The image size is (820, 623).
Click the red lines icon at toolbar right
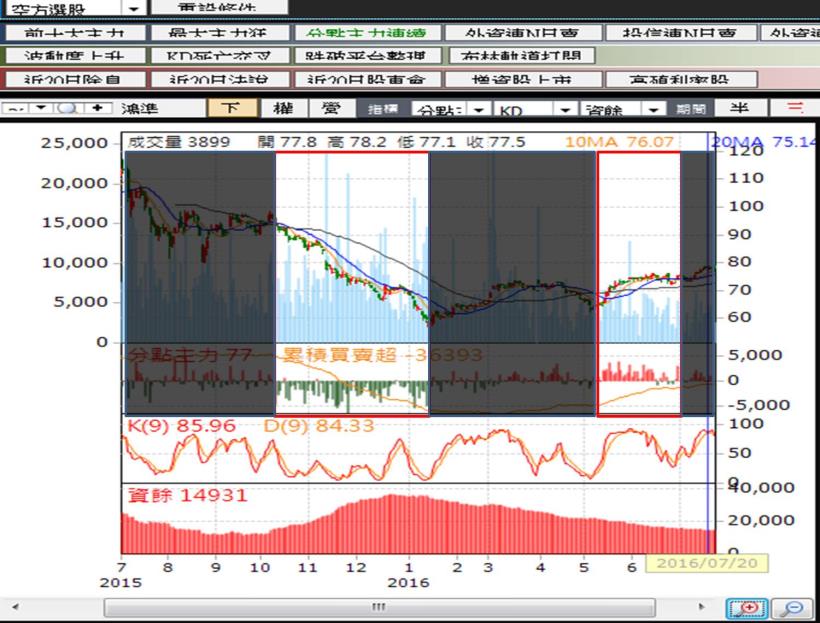pos(796,108)
